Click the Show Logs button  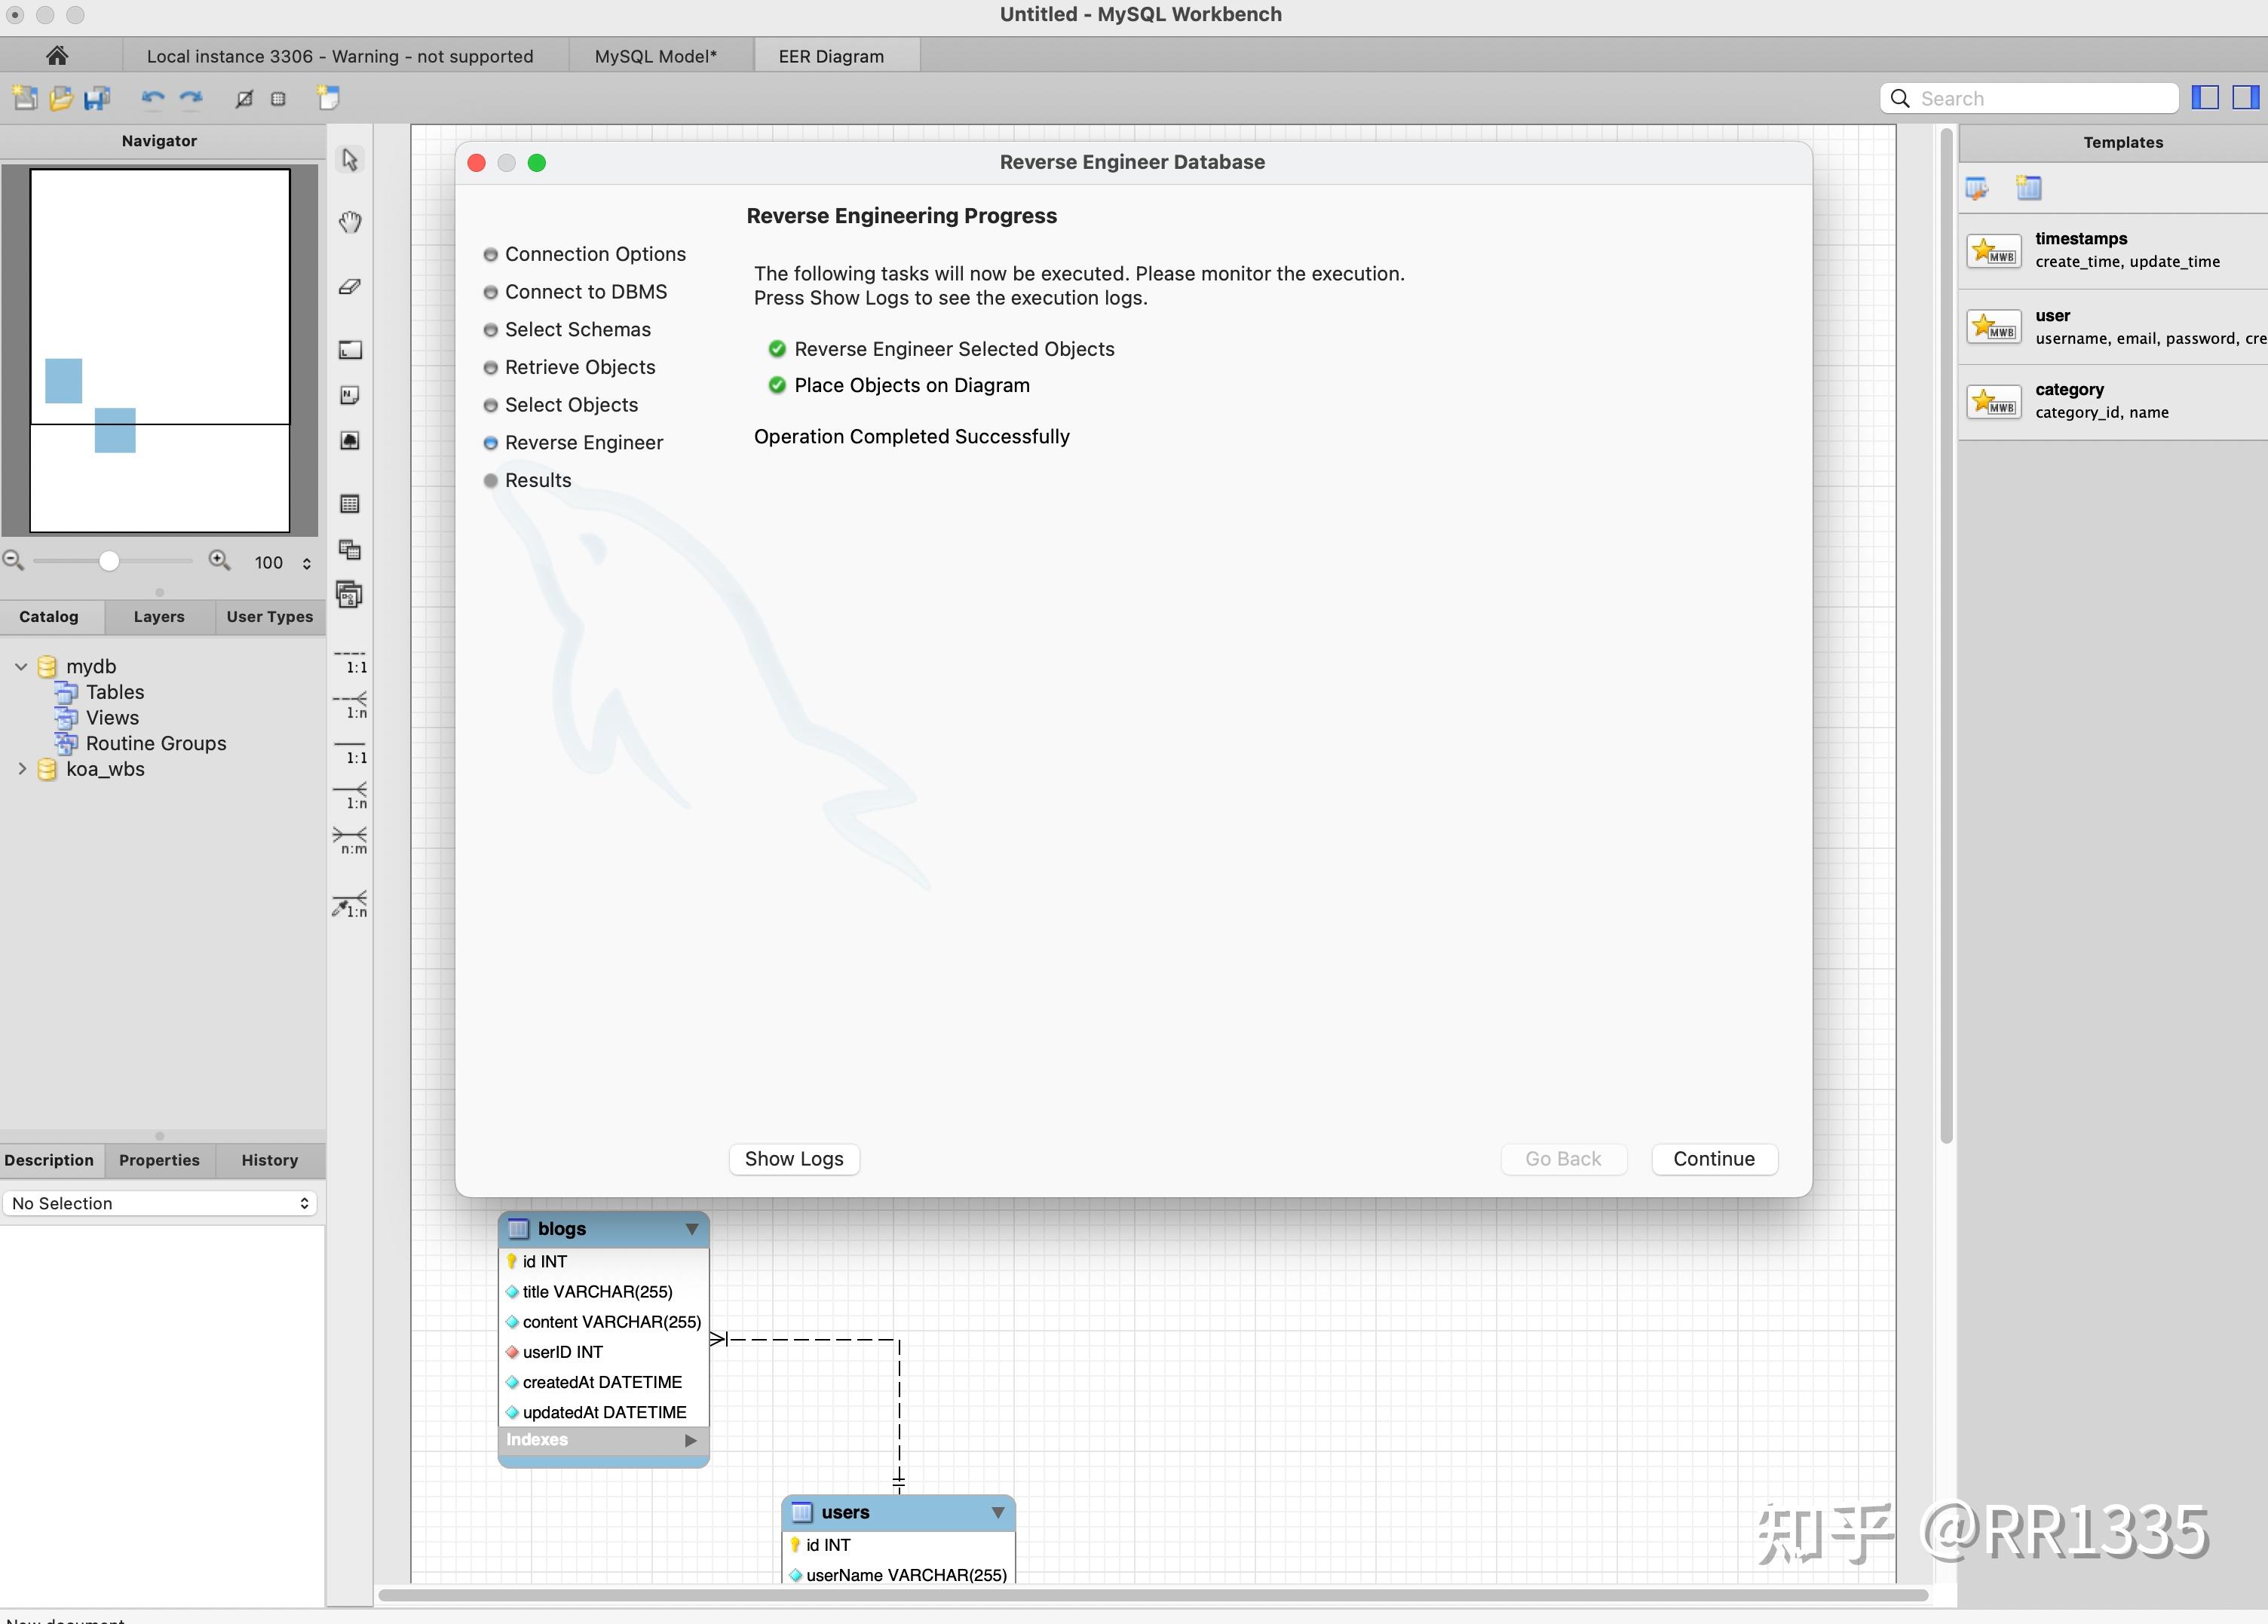(793, 1158)
